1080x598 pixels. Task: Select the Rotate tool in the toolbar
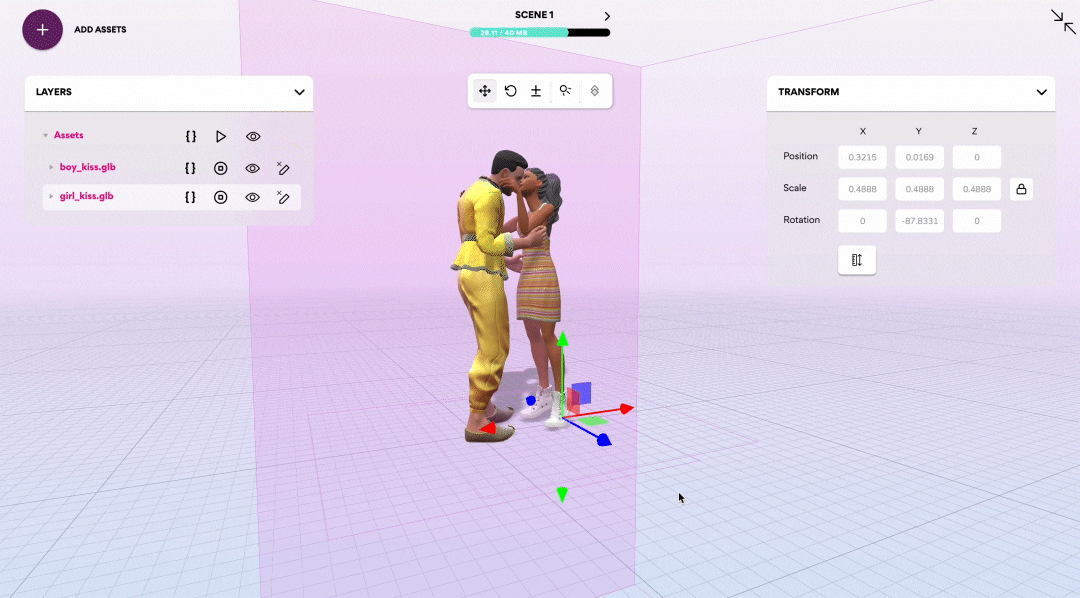[x=510, y=90]
